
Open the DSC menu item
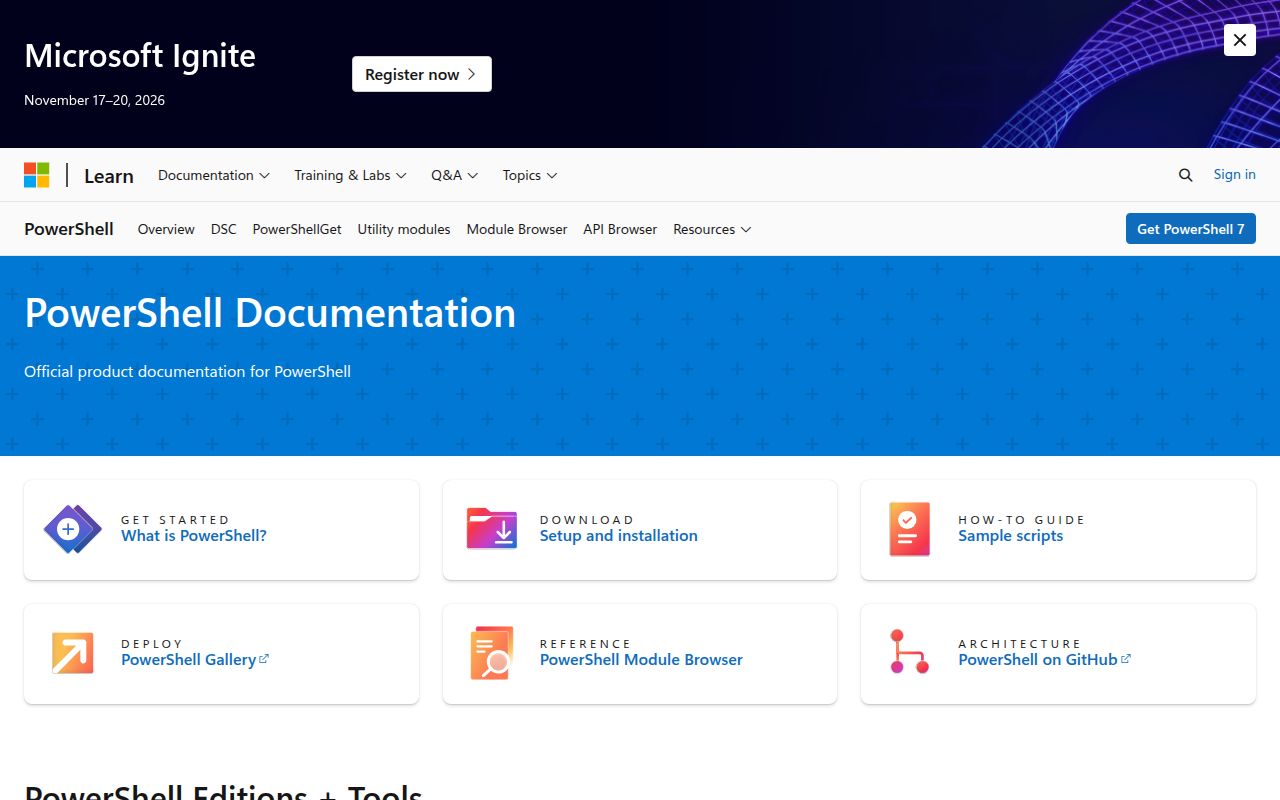pyautogui.click(x=224, y=229)
